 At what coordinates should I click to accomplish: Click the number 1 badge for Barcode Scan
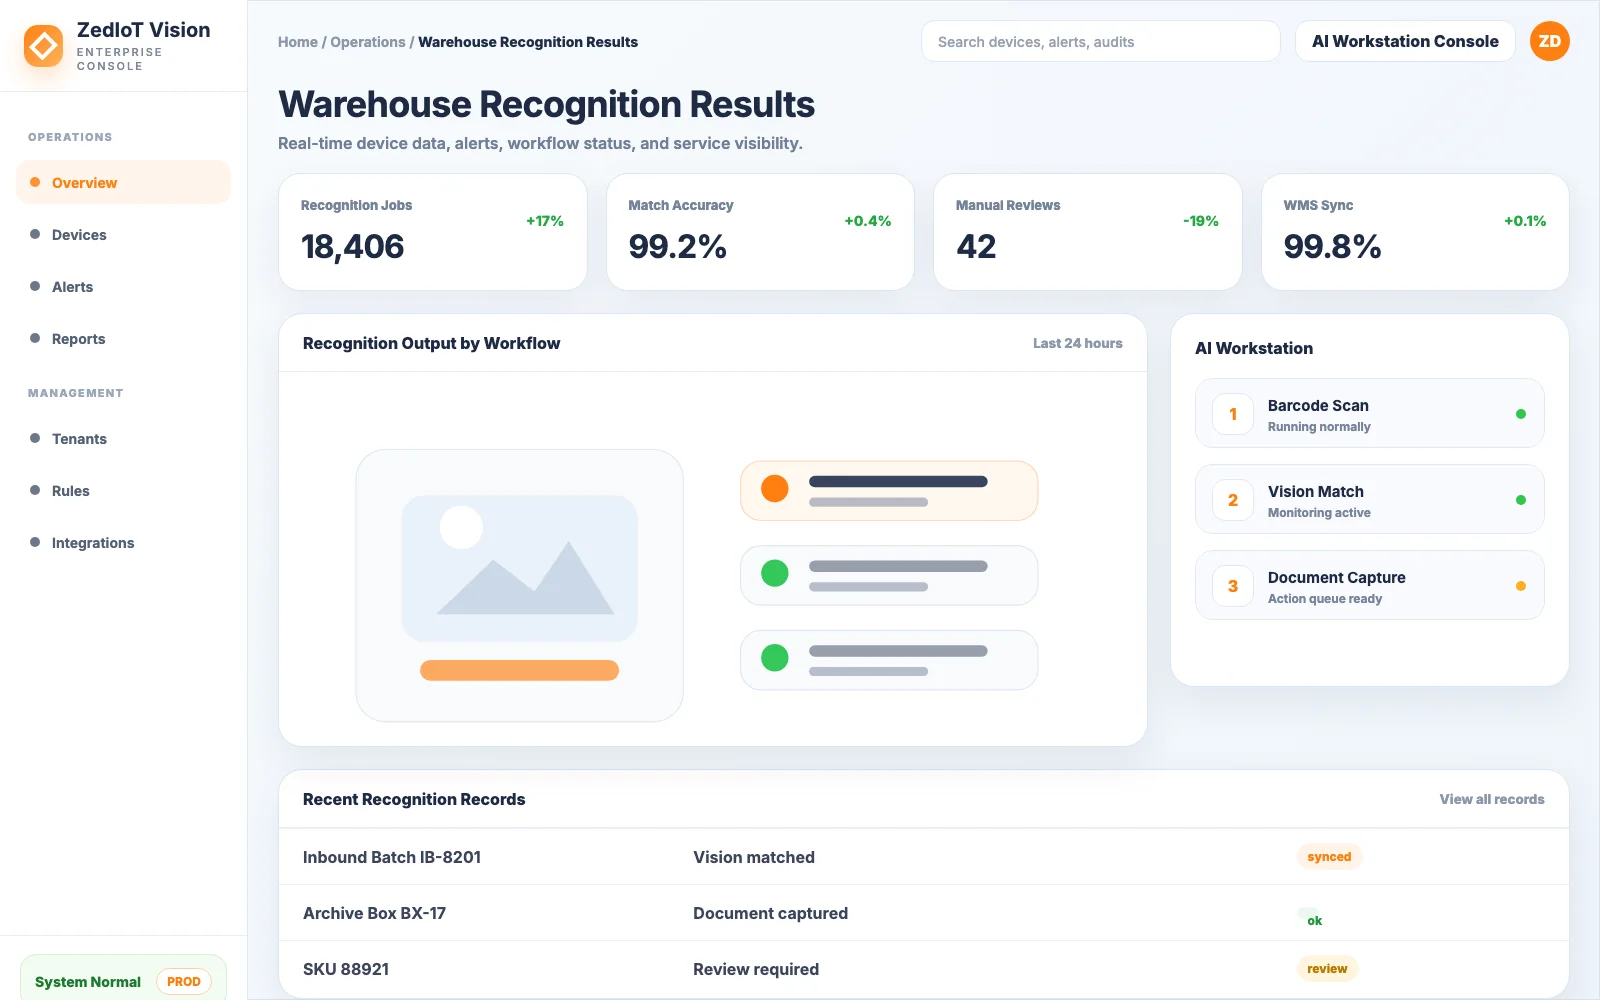coord(1233,414)
